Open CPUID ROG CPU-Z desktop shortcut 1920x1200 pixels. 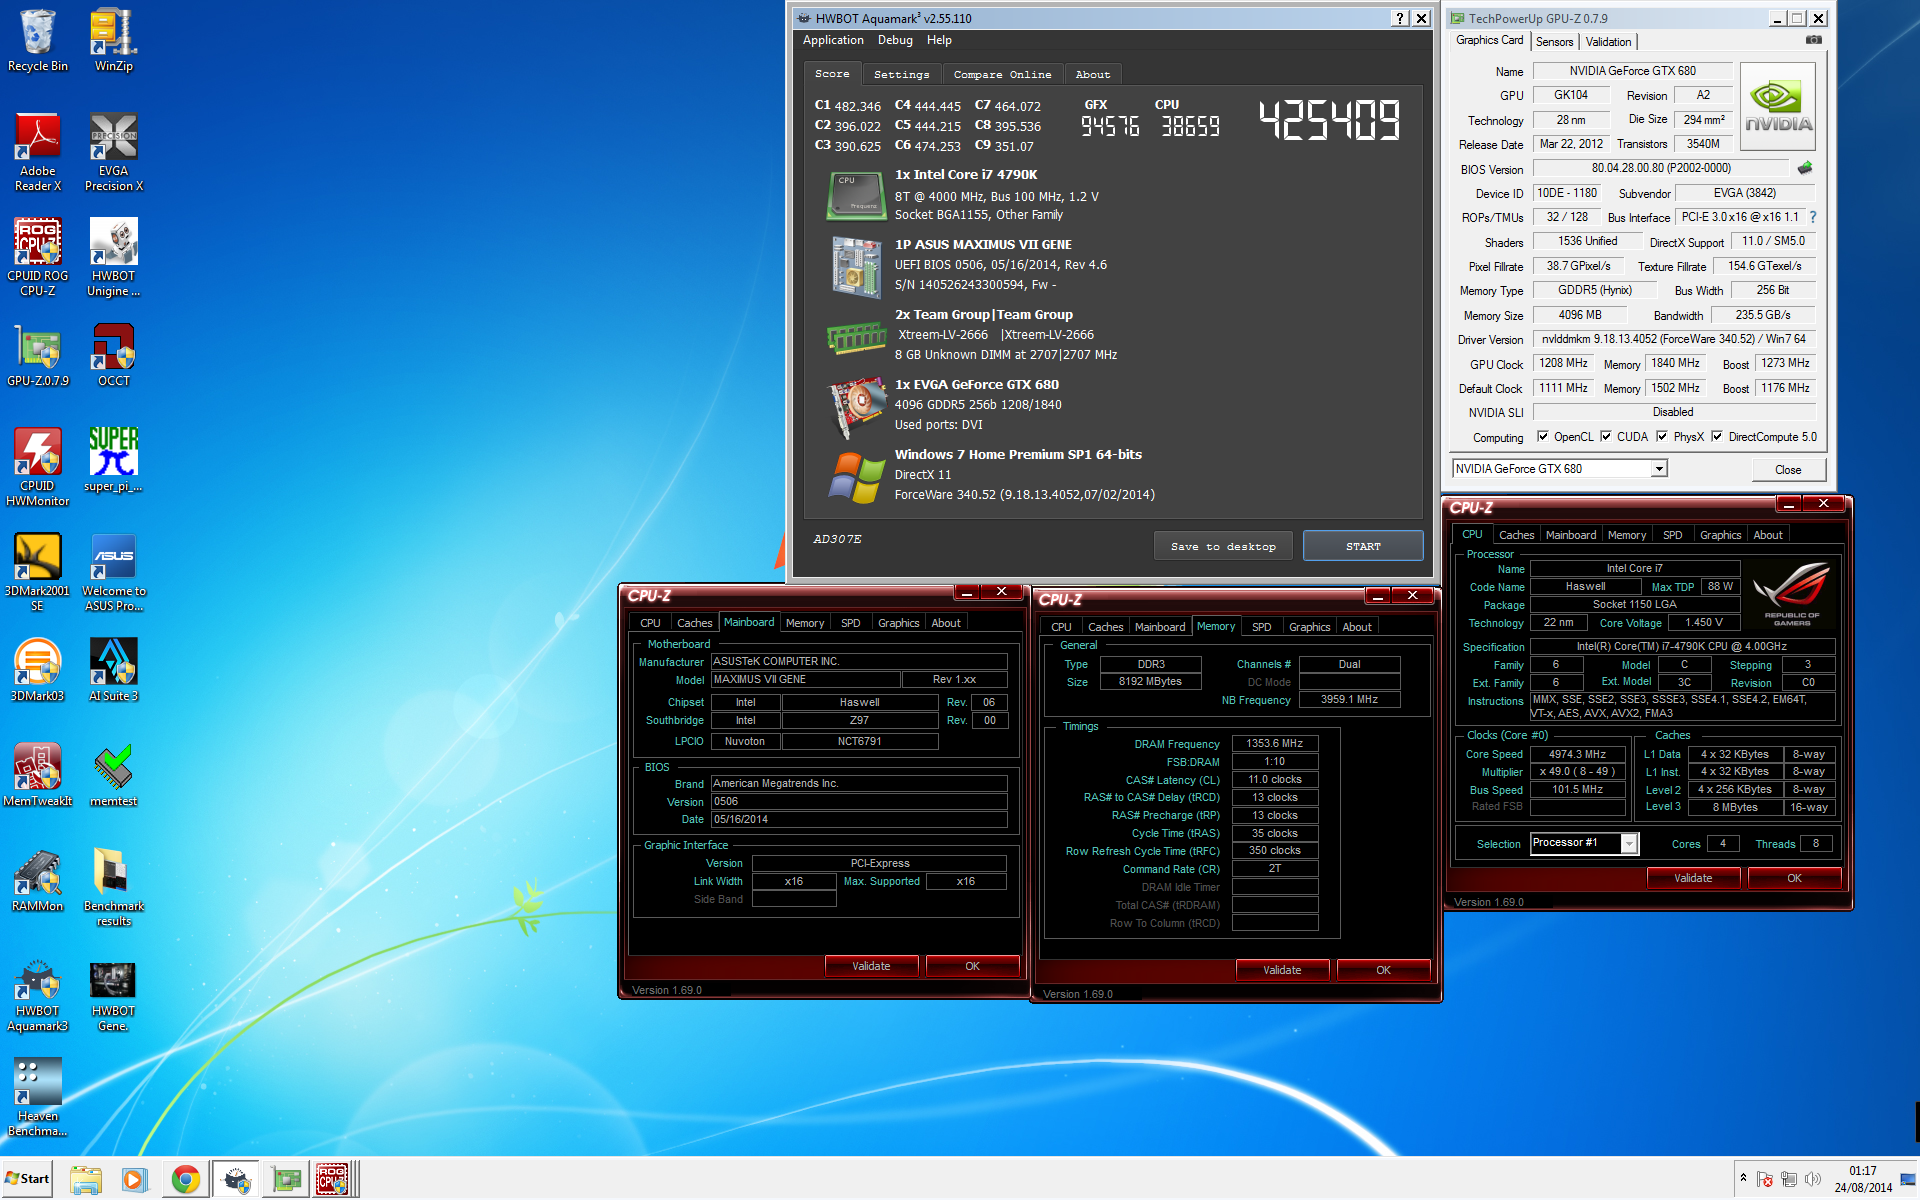point(38,257)
